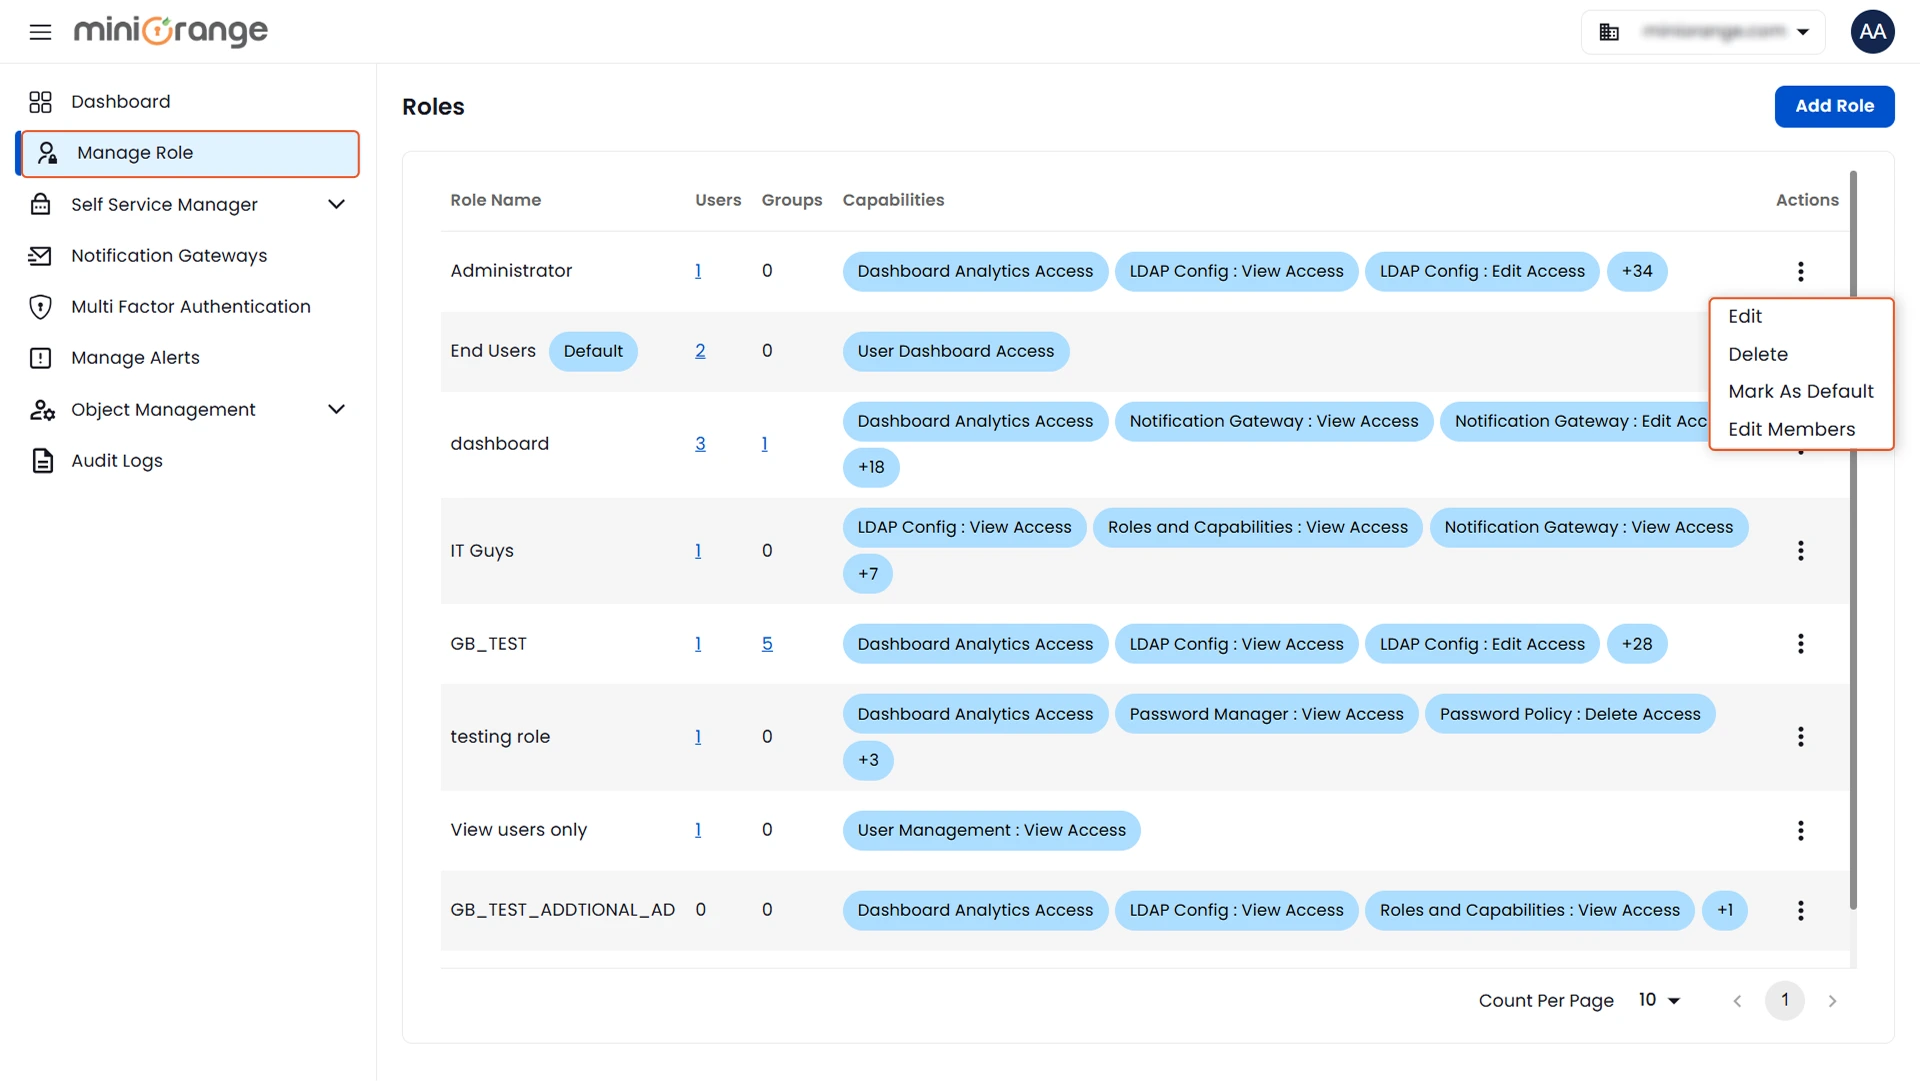
Task: Open the hamburger menu icon
Action: click(x=40, y=32)
